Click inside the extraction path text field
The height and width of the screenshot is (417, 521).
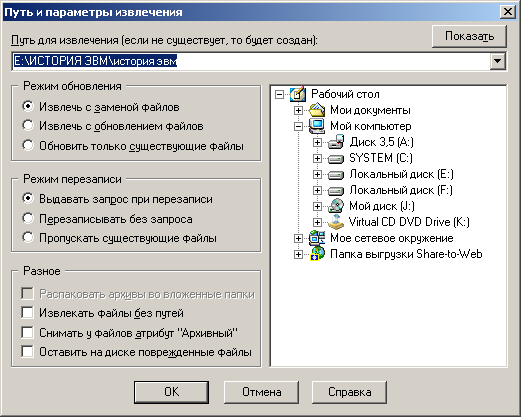click(x=251, y=61)
